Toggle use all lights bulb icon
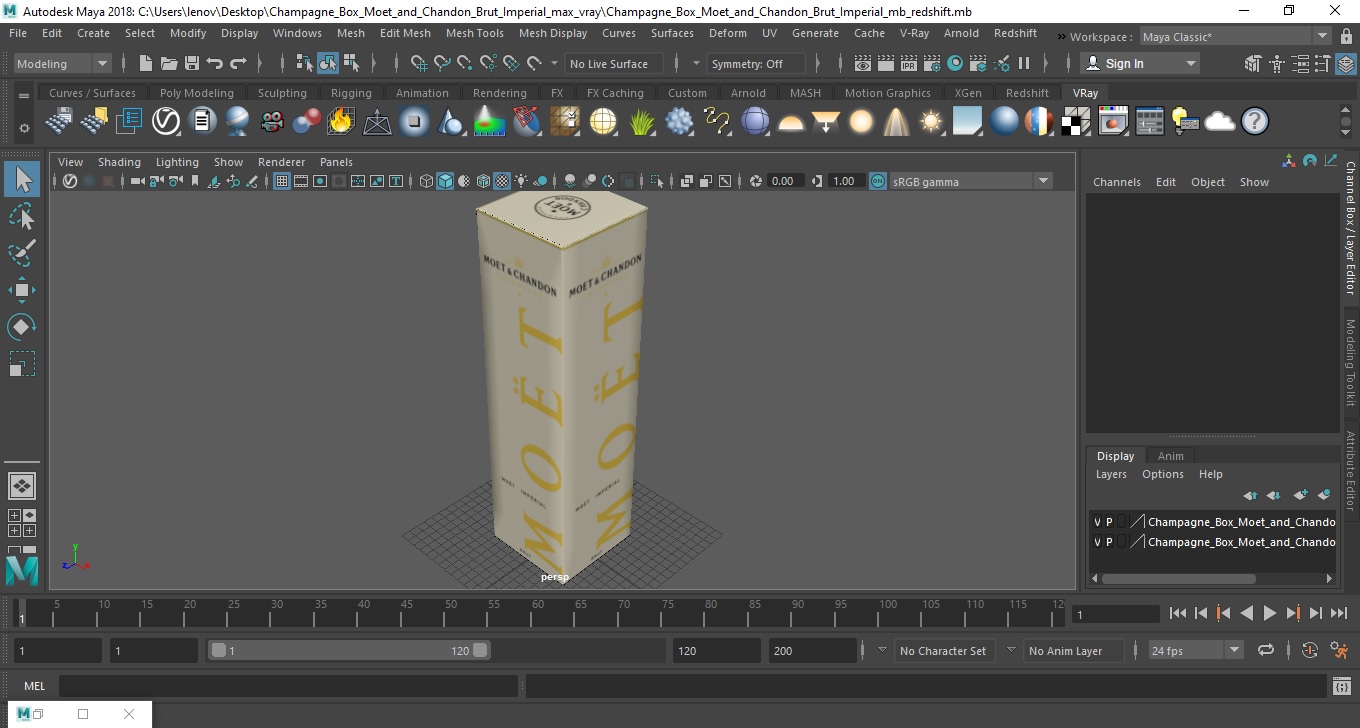Viewport: 1360px width, 728px height. [521, 181]
